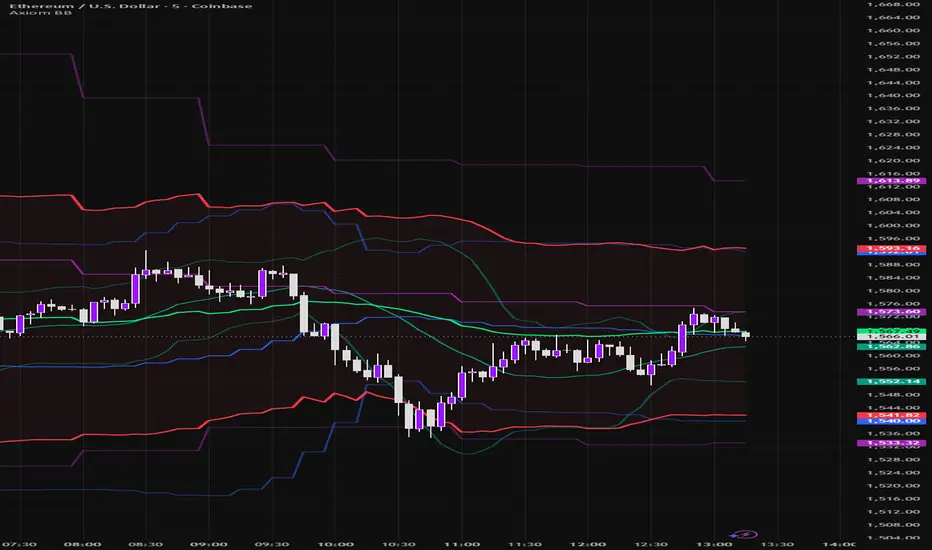Click the 12:00 time axis label
This screenshot has height=550, width=932.
click(x=588, y=544)
